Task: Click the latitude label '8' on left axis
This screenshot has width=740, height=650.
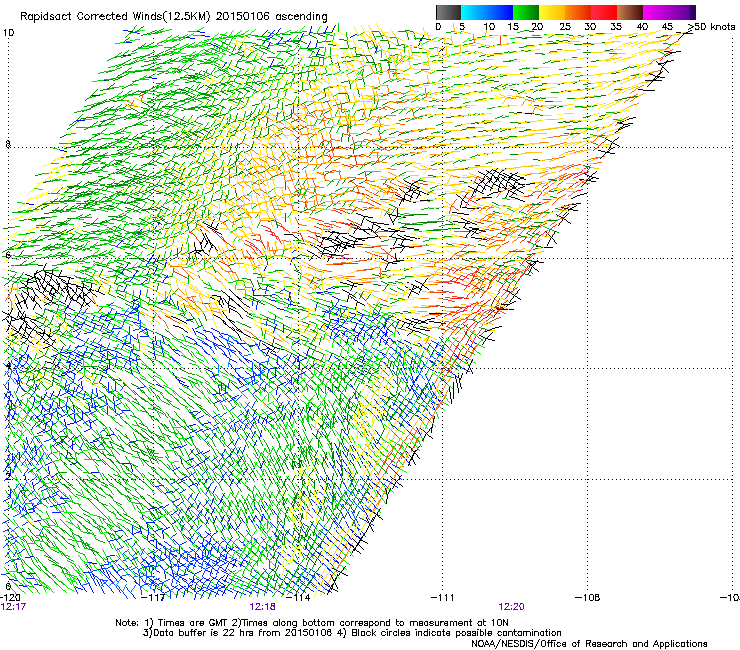Action: [8, 144]
